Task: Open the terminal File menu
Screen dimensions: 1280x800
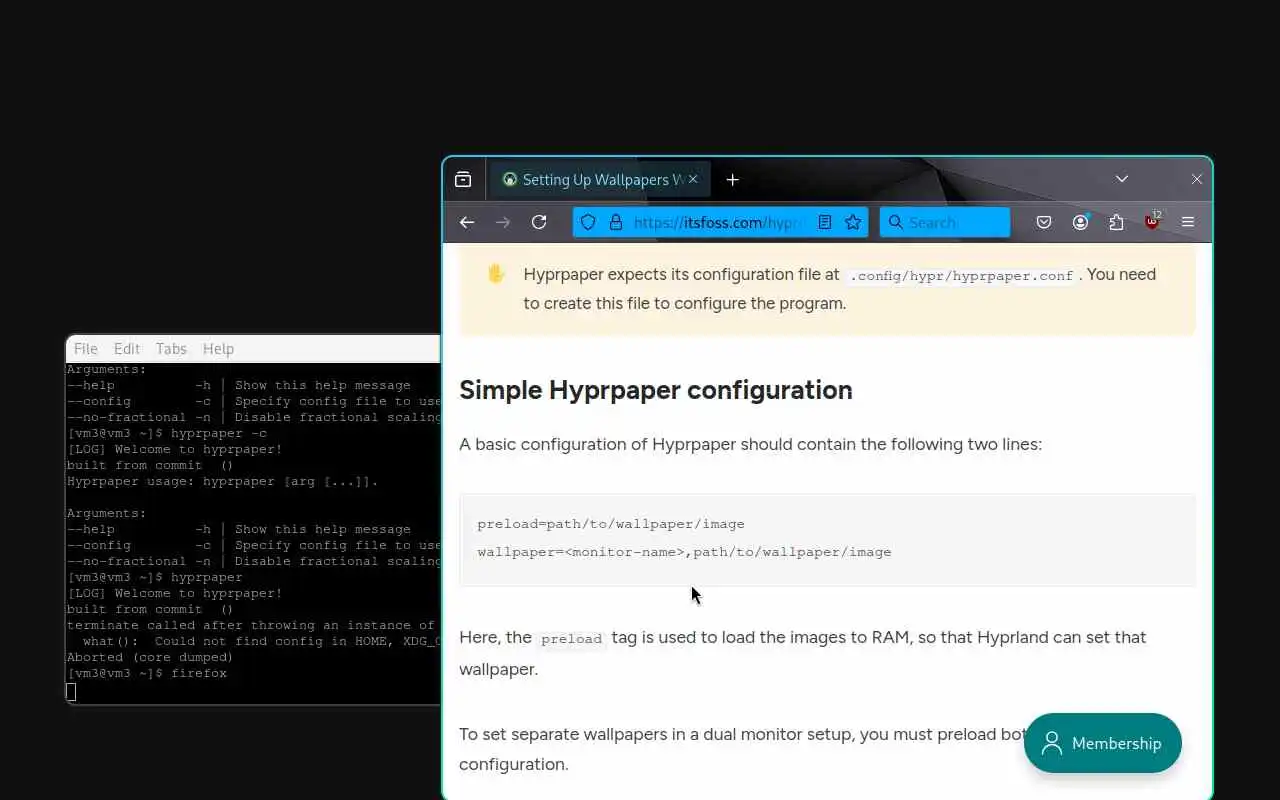Action: [86, 349]
